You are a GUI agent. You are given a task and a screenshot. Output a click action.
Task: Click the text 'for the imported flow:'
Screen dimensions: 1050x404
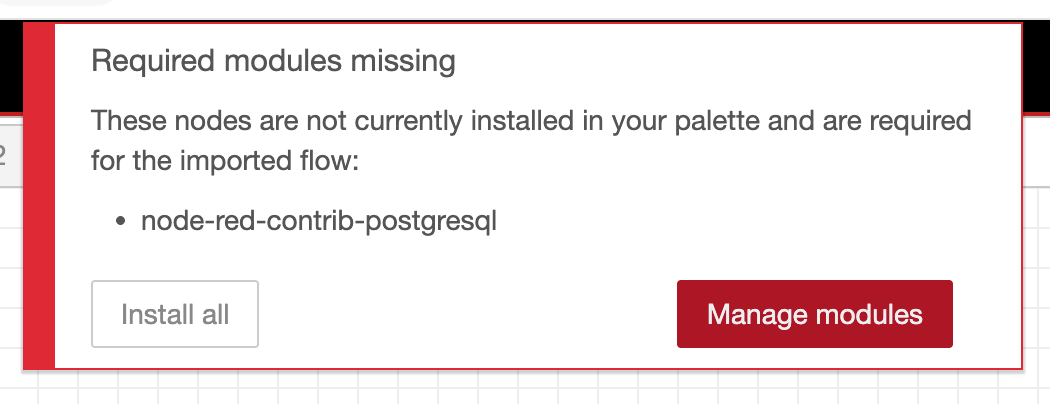[225, 161]
